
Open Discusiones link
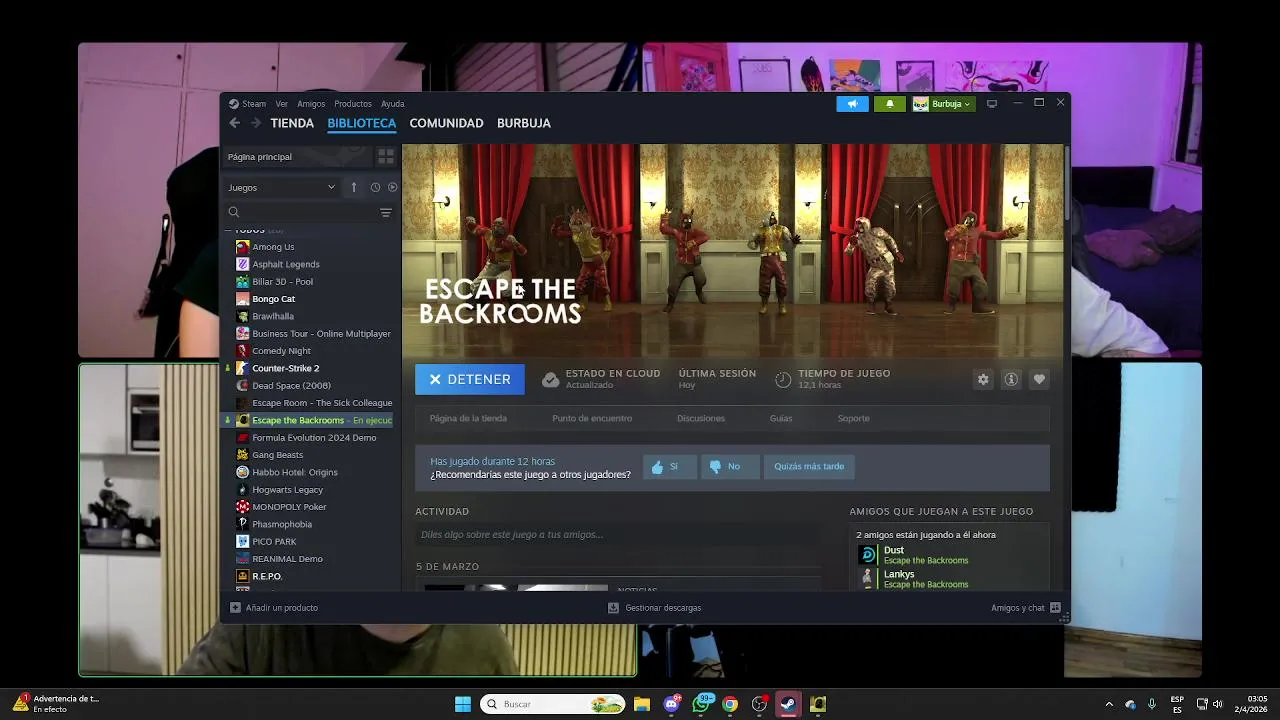pyautogui.click(x=701, y=418)
